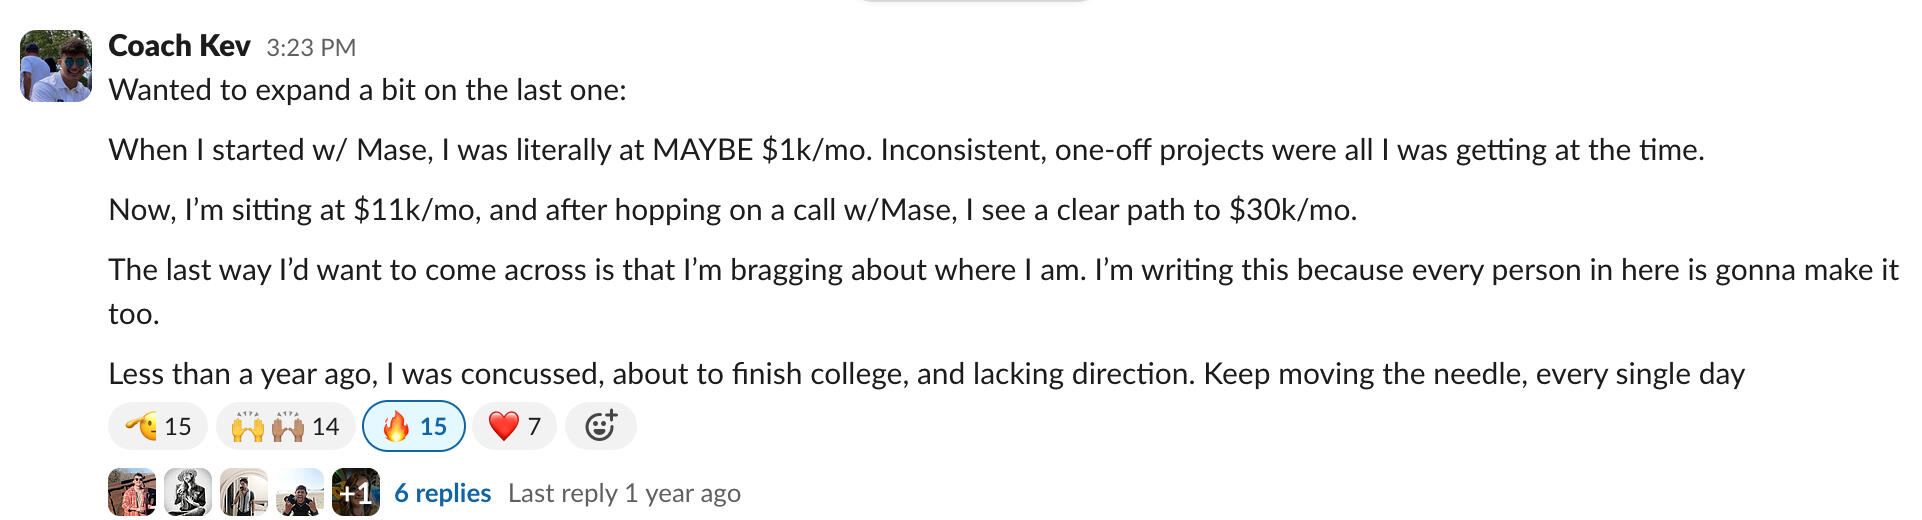Viewport: 1922px width, 520px height.
Task: Open the add reaction emoji picker
Action: pyautogui.click(x=600, y=427)
